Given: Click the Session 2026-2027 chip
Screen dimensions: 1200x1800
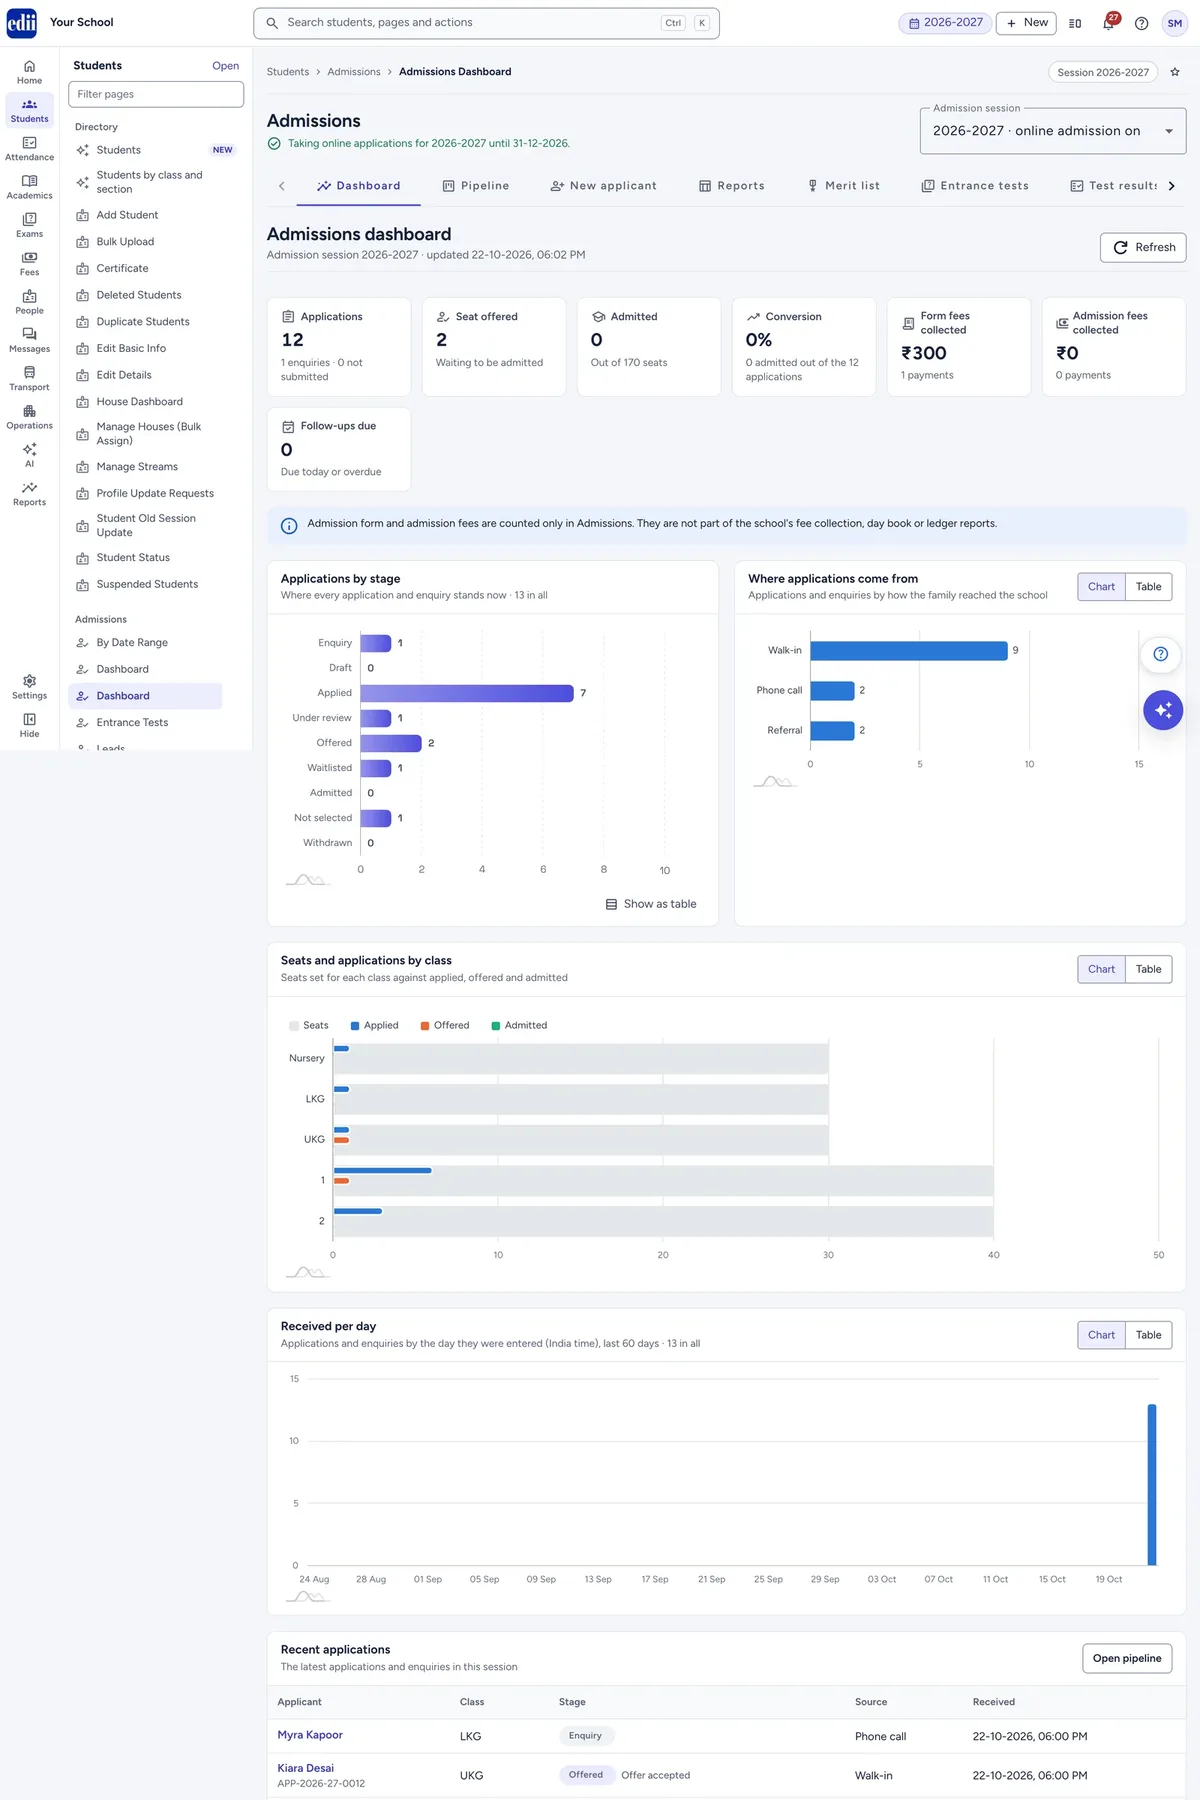Looking at the screenshot, I should (1103, 72).
